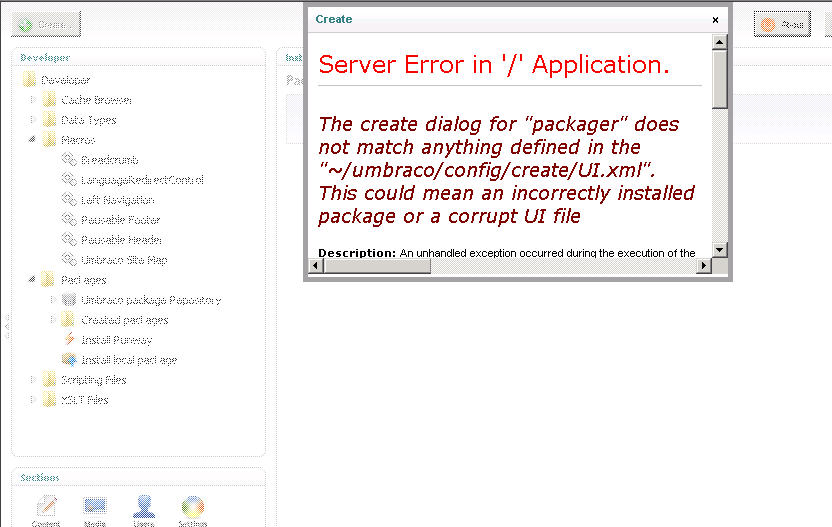Click the dialog's horizontal scrollbar right arrow
This screenshot has width=832, height=527.
704,265
